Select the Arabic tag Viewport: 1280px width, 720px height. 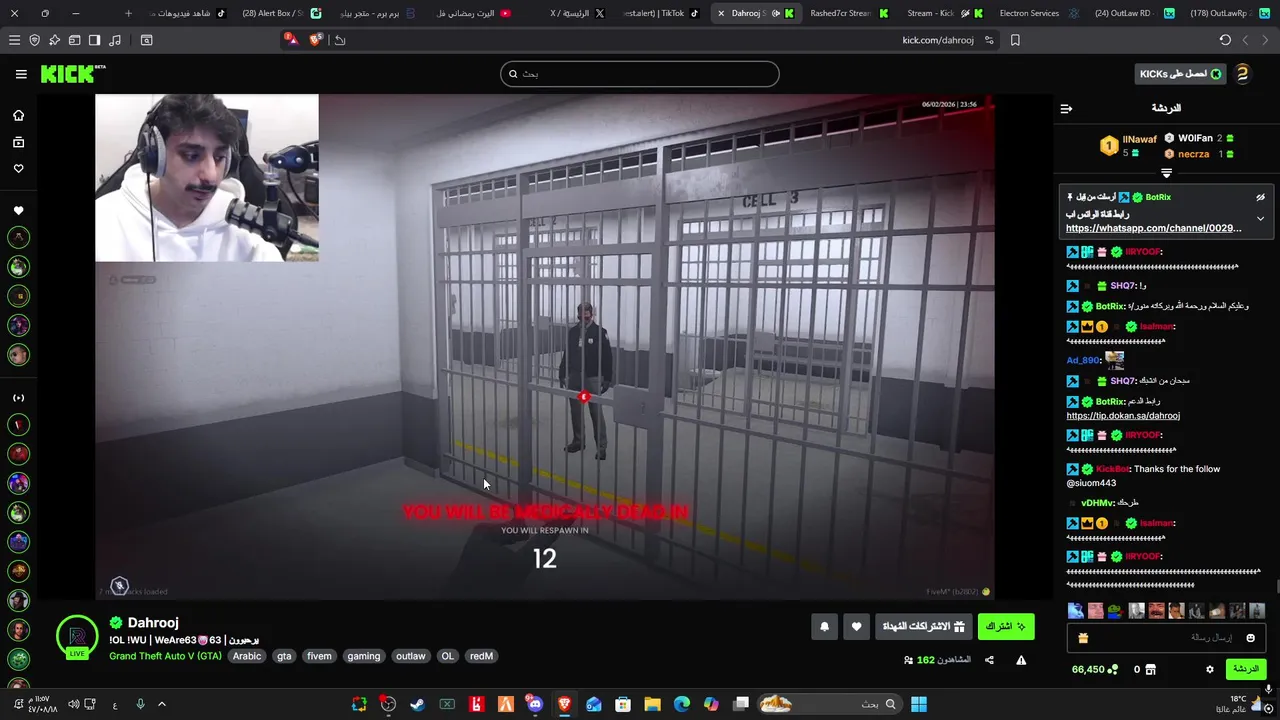(x=247, y=656)
